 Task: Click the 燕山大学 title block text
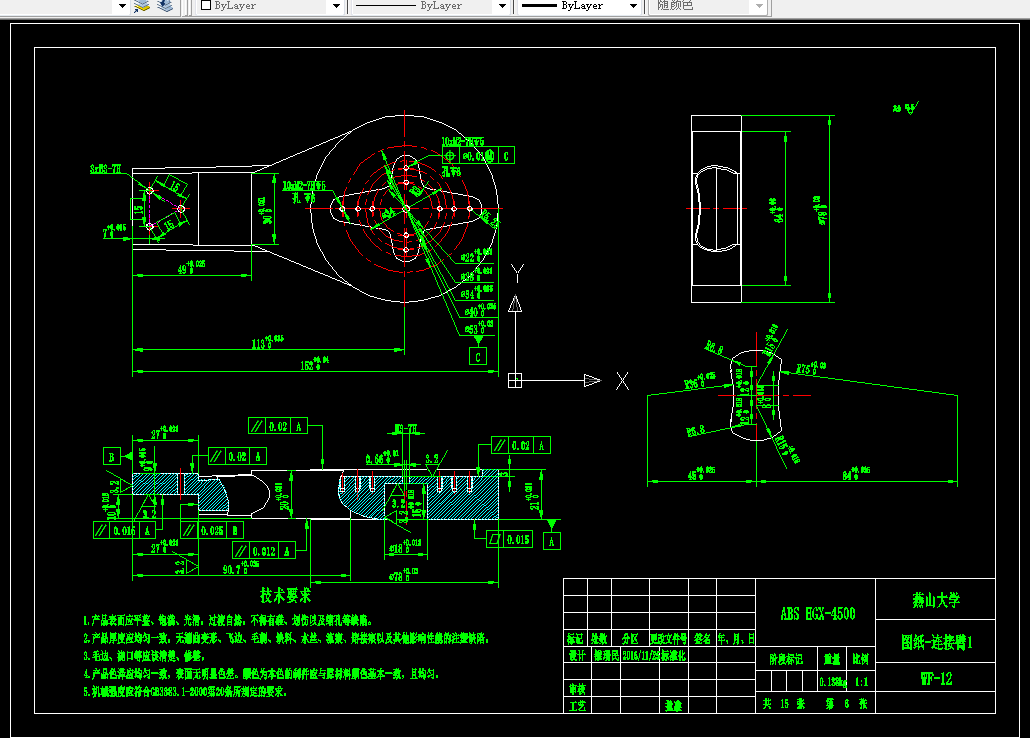(936, 599)
